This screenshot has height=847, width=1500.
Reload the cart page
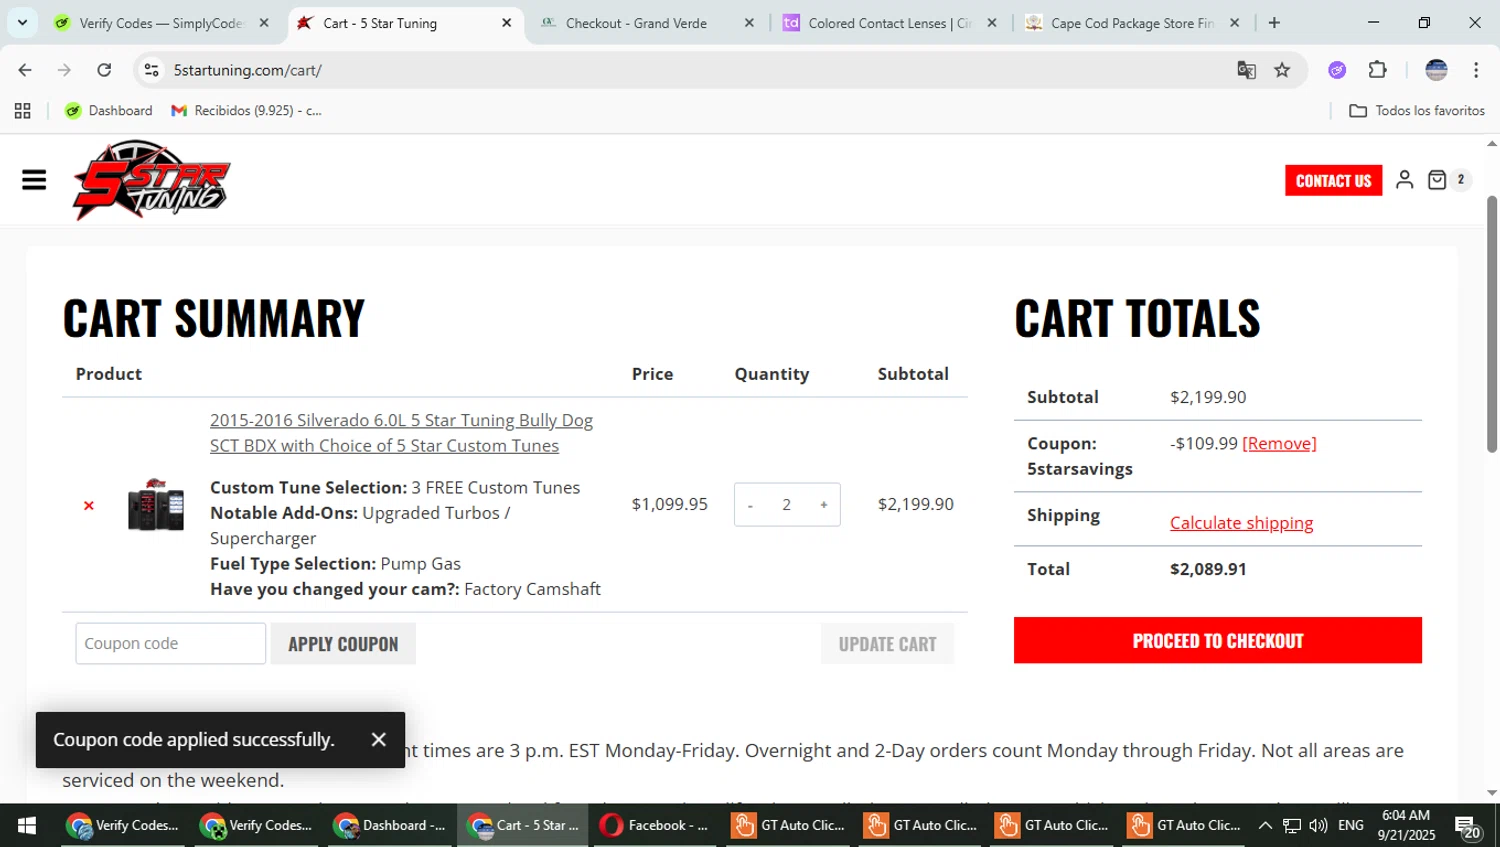(x=104, y=70)
